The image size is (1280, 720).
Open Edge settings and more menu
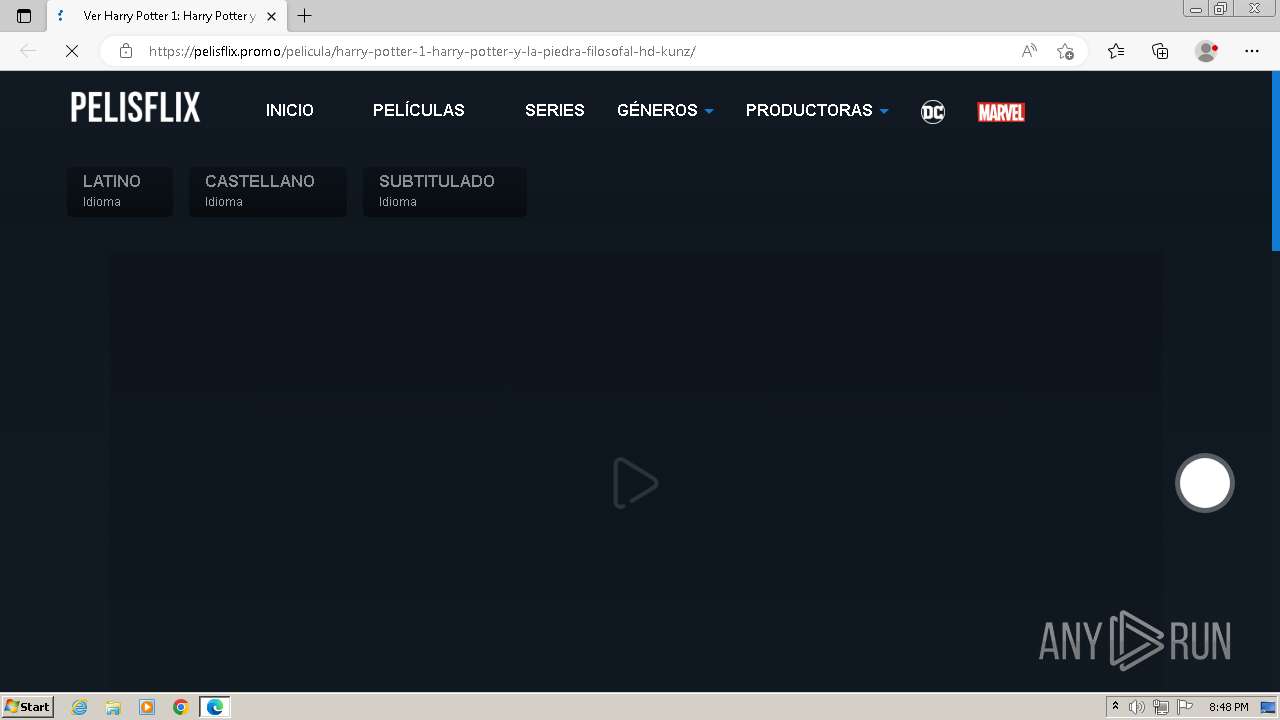coord(1252,51)
